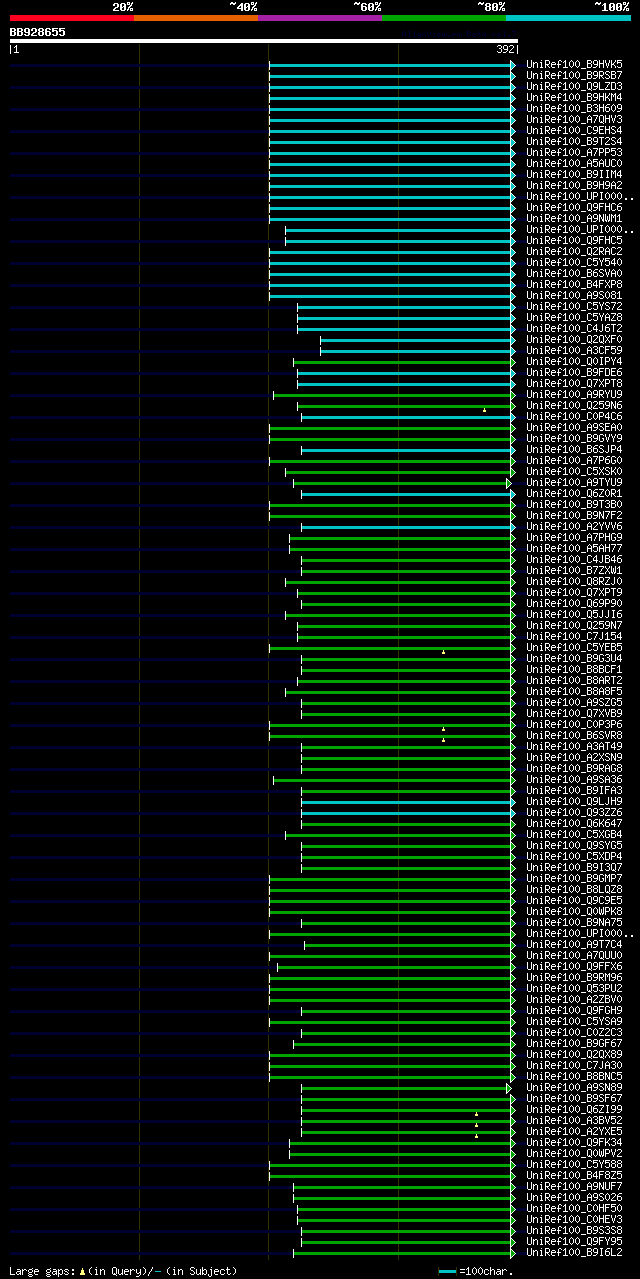
Task: Click the hollow arrowhead on the A9TYU9 bar
Action: pos(509,482)
